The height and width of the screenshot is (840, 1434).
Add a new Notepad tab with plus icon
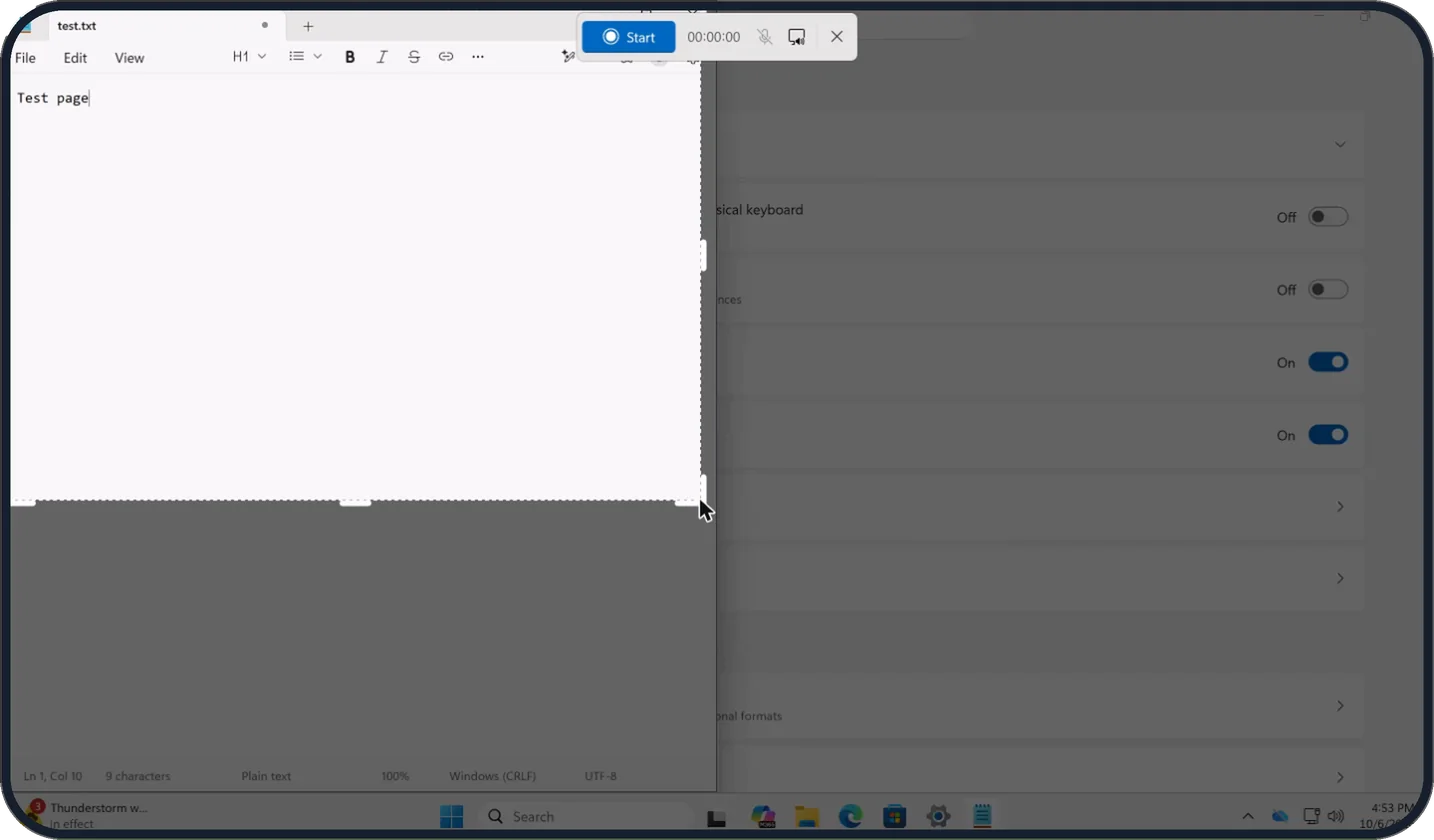[308, 26]
